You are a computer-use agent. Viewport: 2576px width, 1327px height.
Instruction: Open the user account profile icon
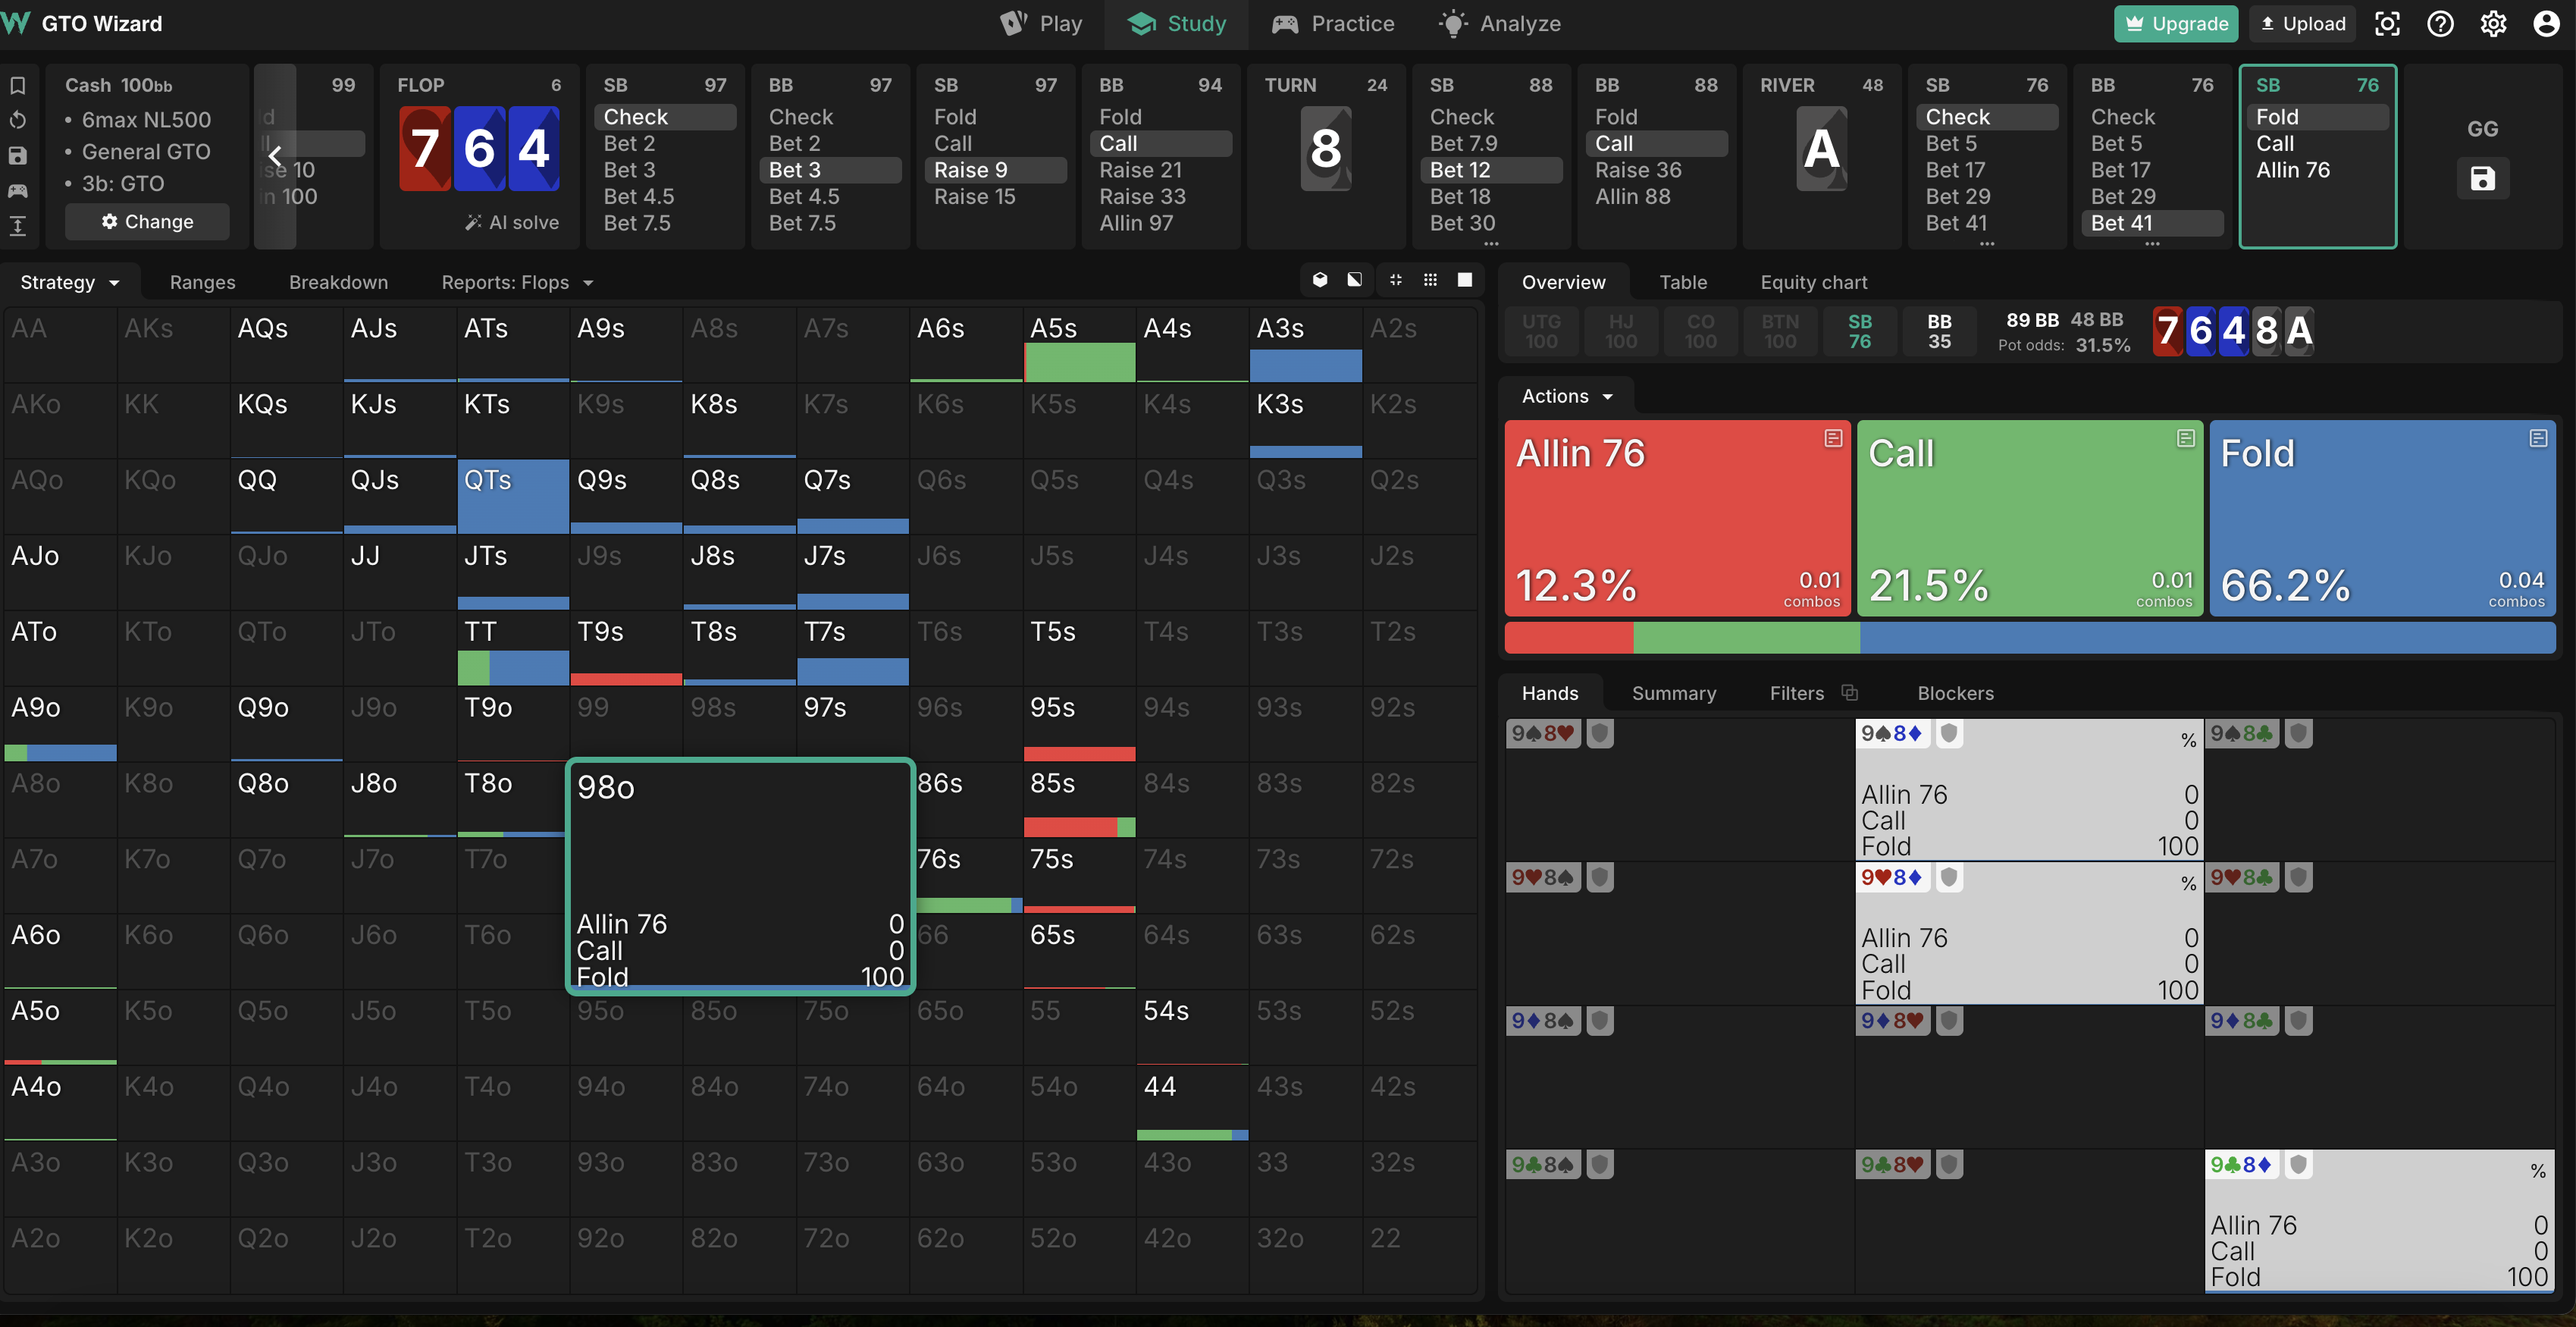[x=2546, y=24]
